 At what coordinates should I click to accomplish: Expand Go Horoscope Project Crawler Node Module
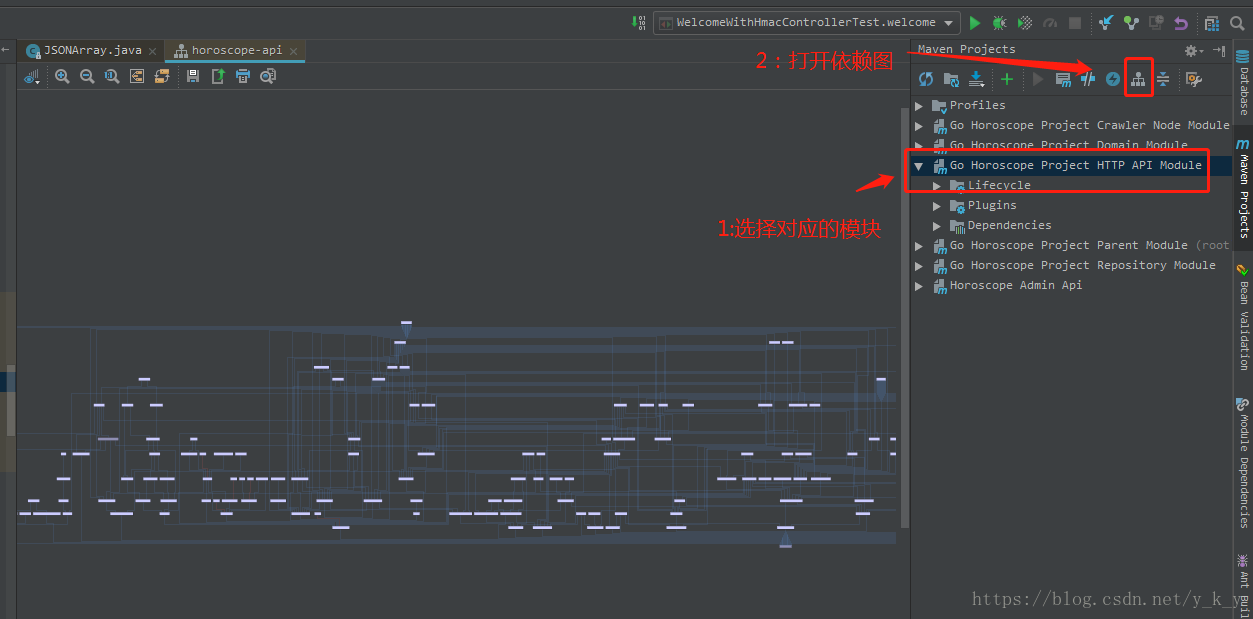[919, 125]
